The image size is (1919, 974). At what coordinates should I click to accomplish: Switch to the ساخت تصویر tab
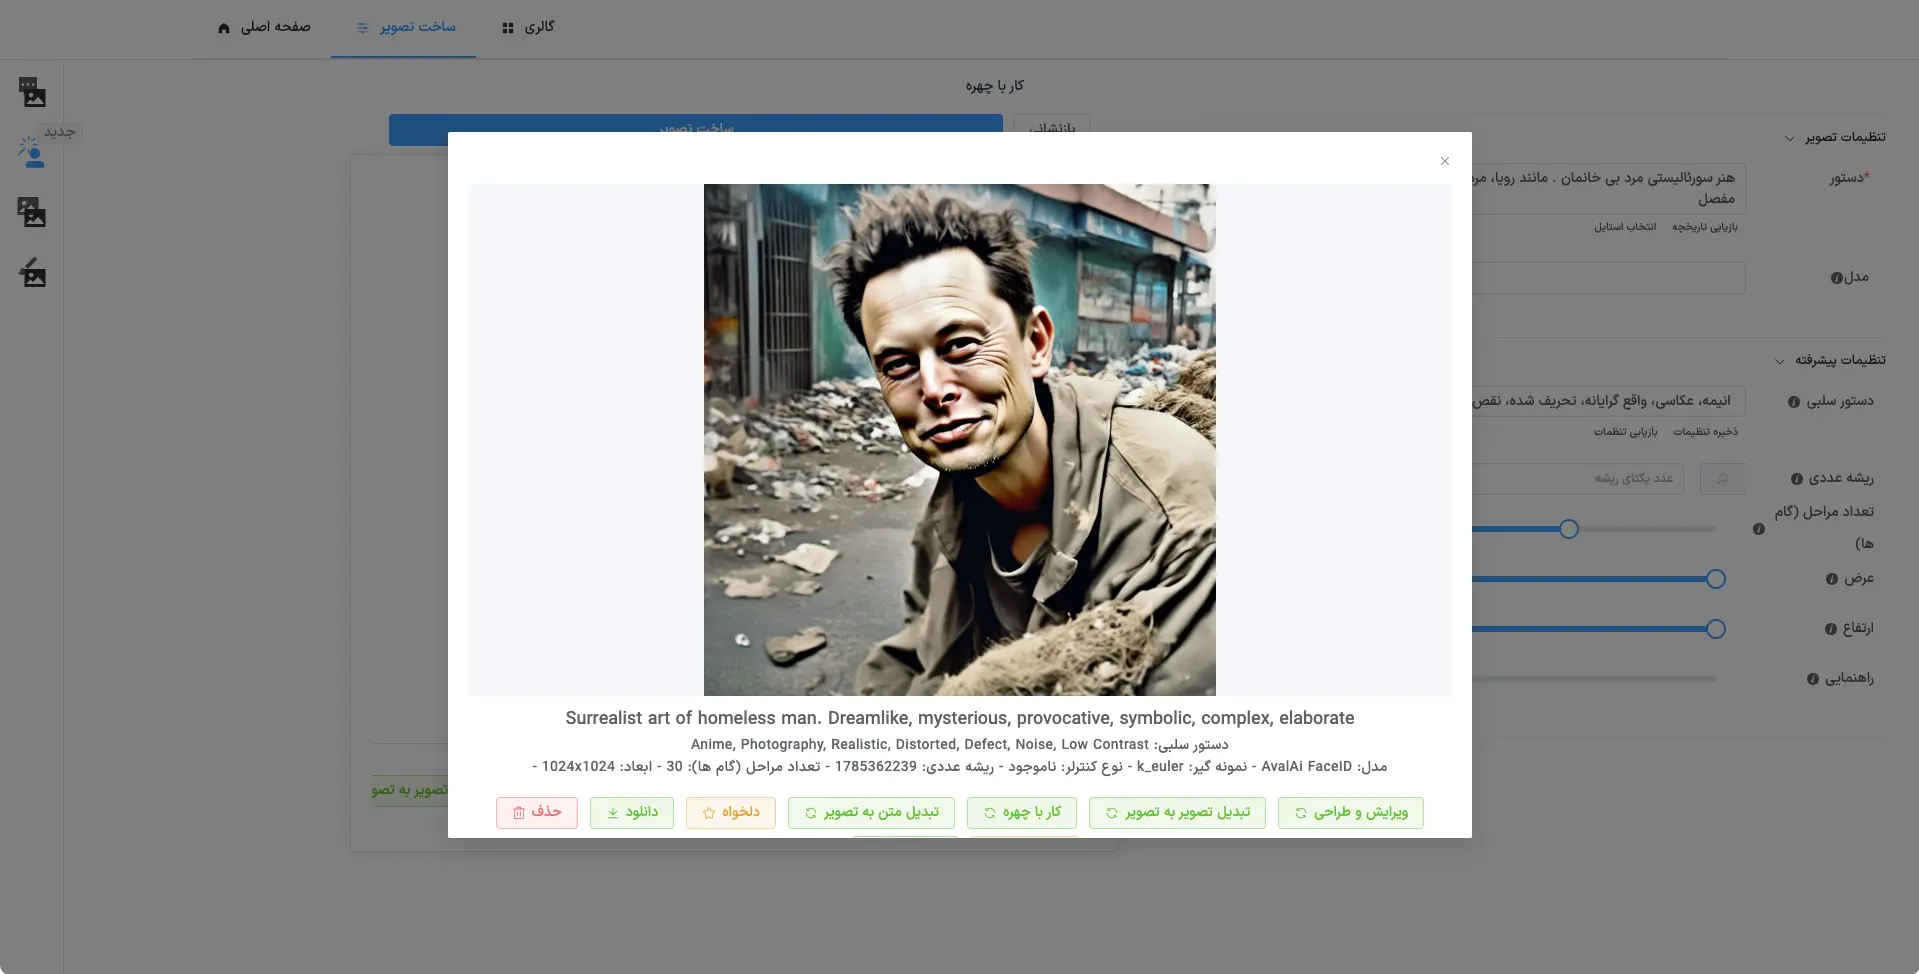click(405, 27)
